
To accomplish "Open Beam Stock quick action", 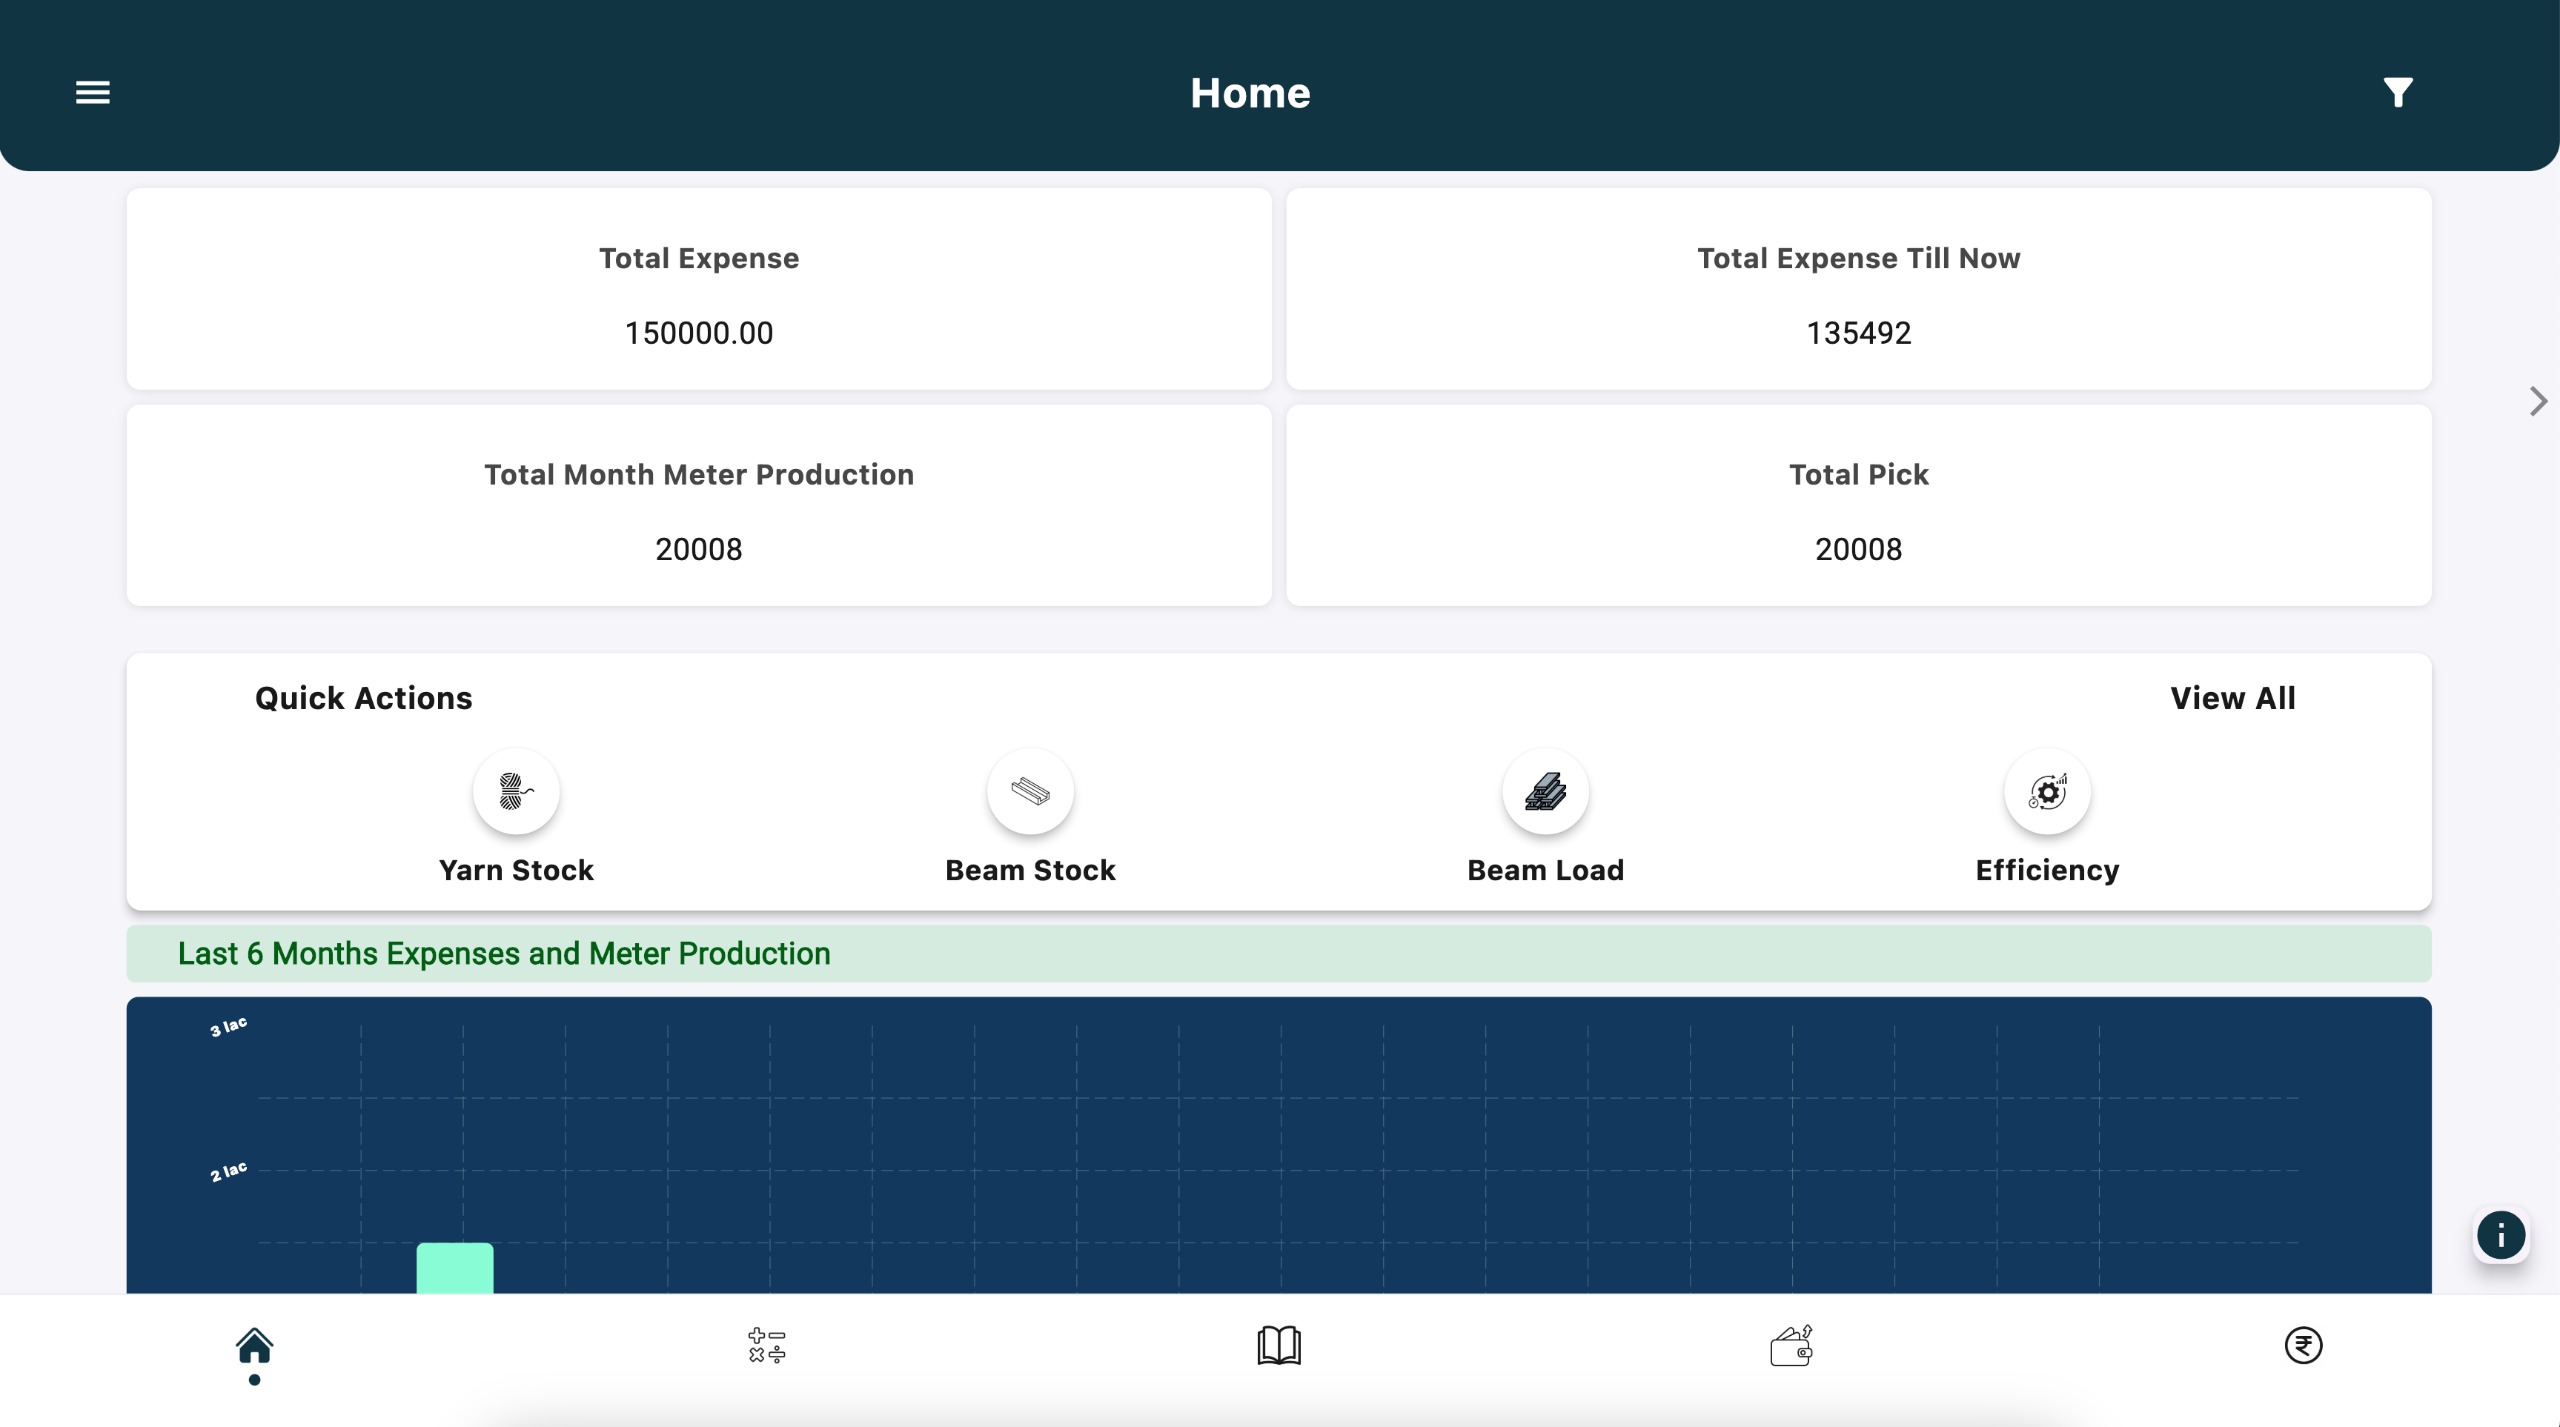I will [x=1030, y=792].
